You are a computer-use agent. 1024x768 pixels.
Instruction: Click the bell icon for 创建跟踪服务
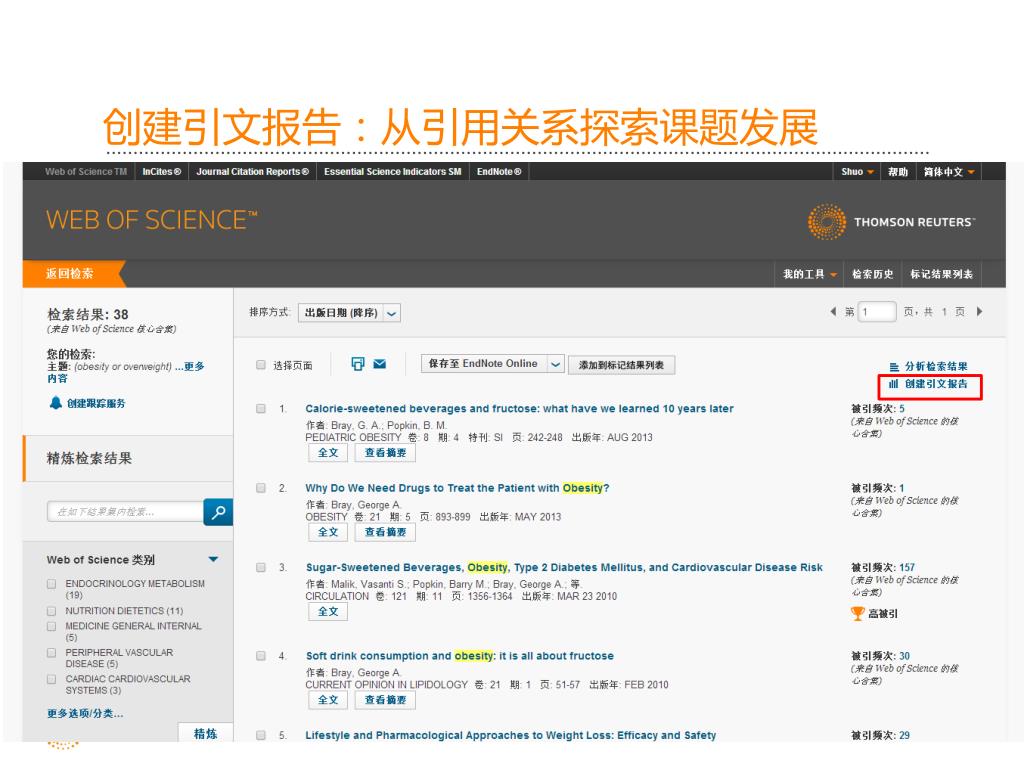click(x=56, y=403)
